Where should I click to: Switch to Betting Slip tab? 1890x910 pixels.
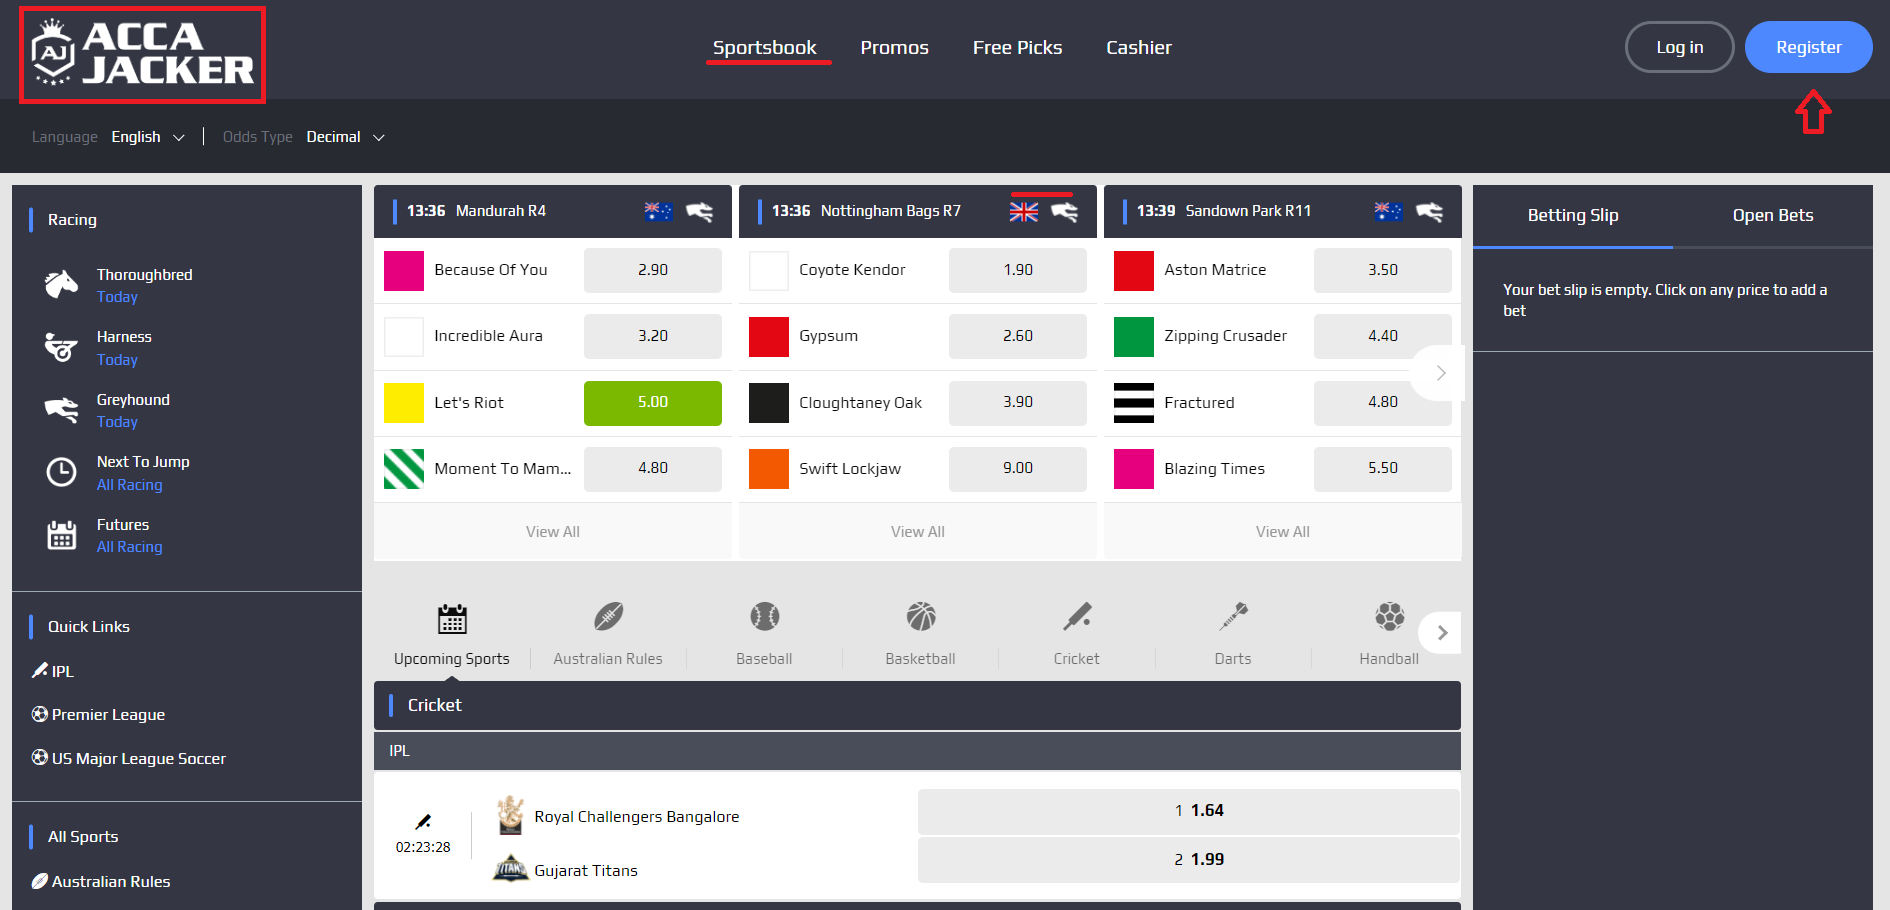coord(1573,215)
